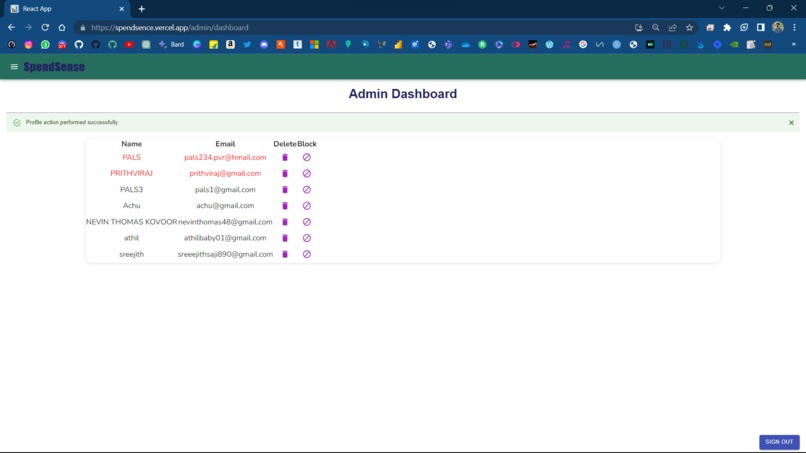This screenshot has width=806, height=453.
Task: Open the Twitter bookmark
Action: (247, 45)
